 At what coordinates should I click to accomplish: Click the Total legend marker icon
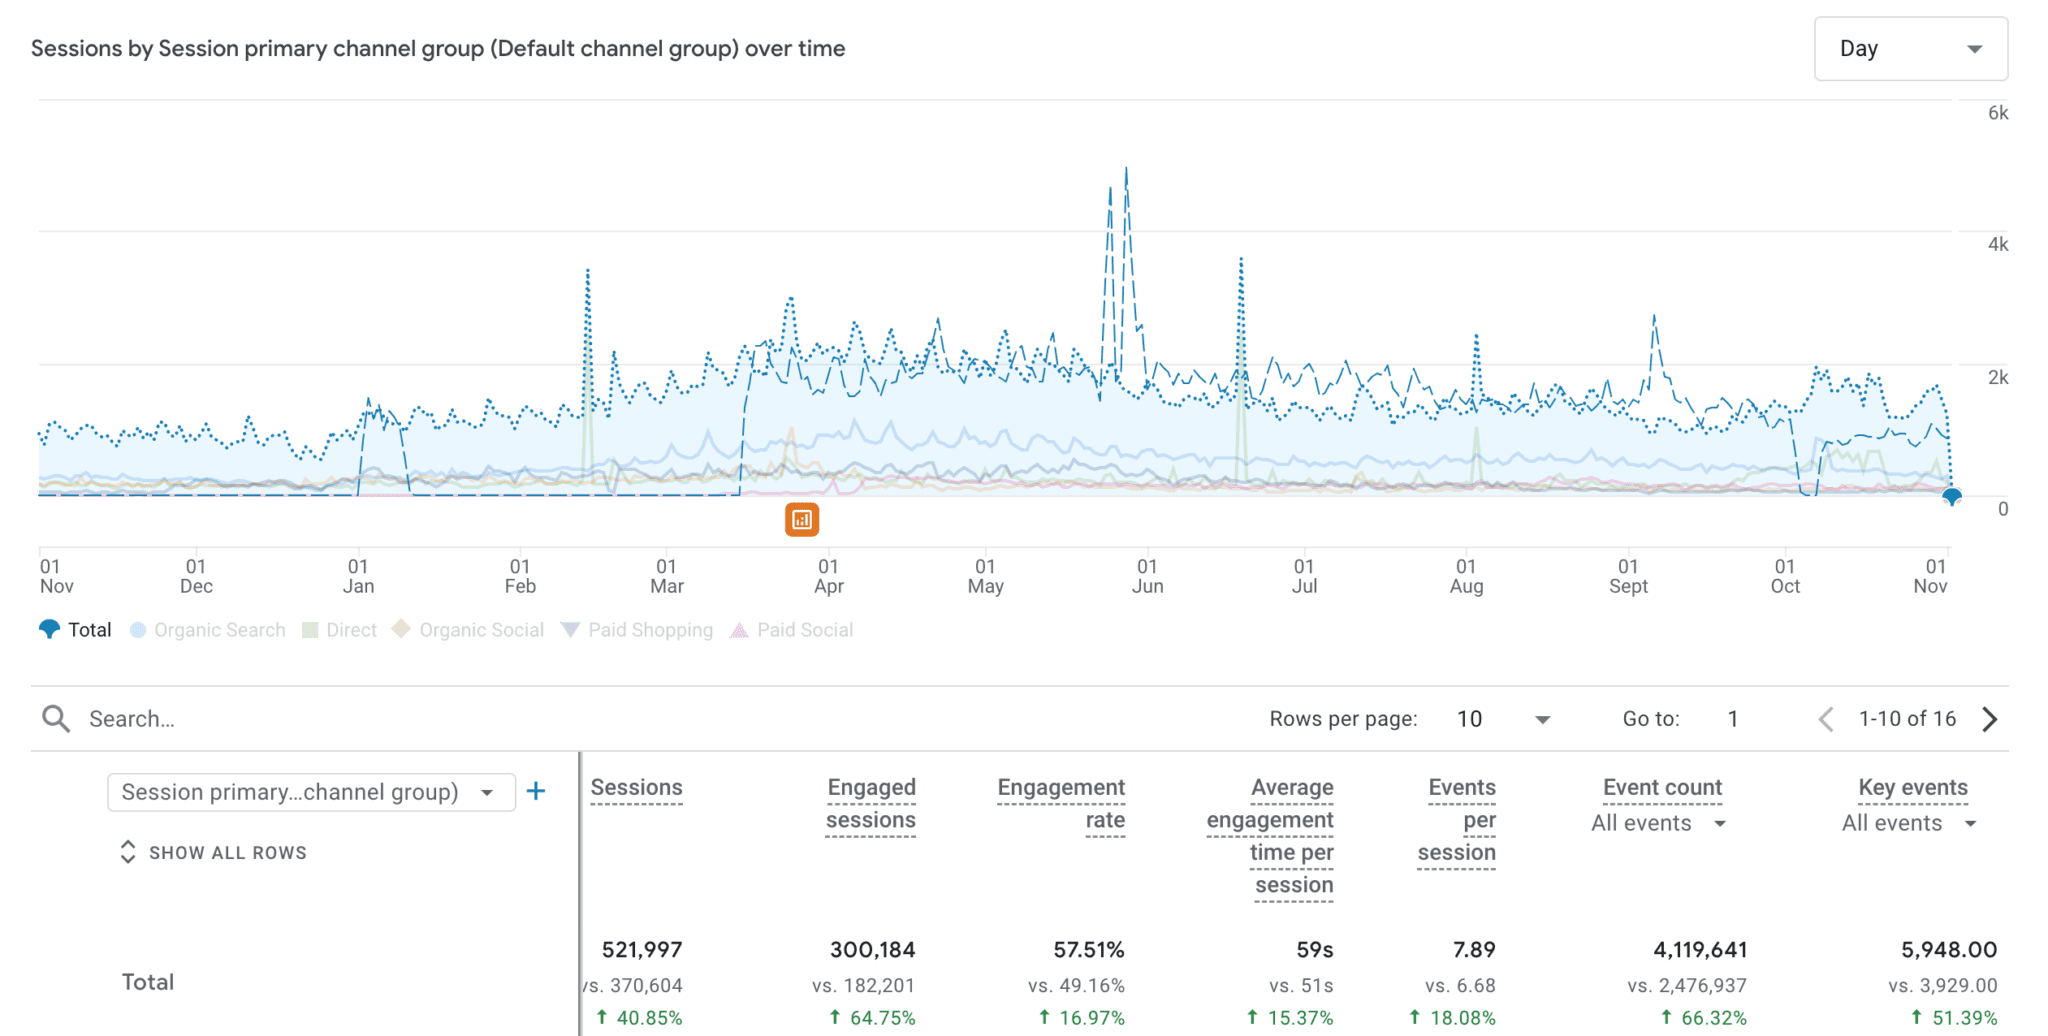(x=49, y=630)
